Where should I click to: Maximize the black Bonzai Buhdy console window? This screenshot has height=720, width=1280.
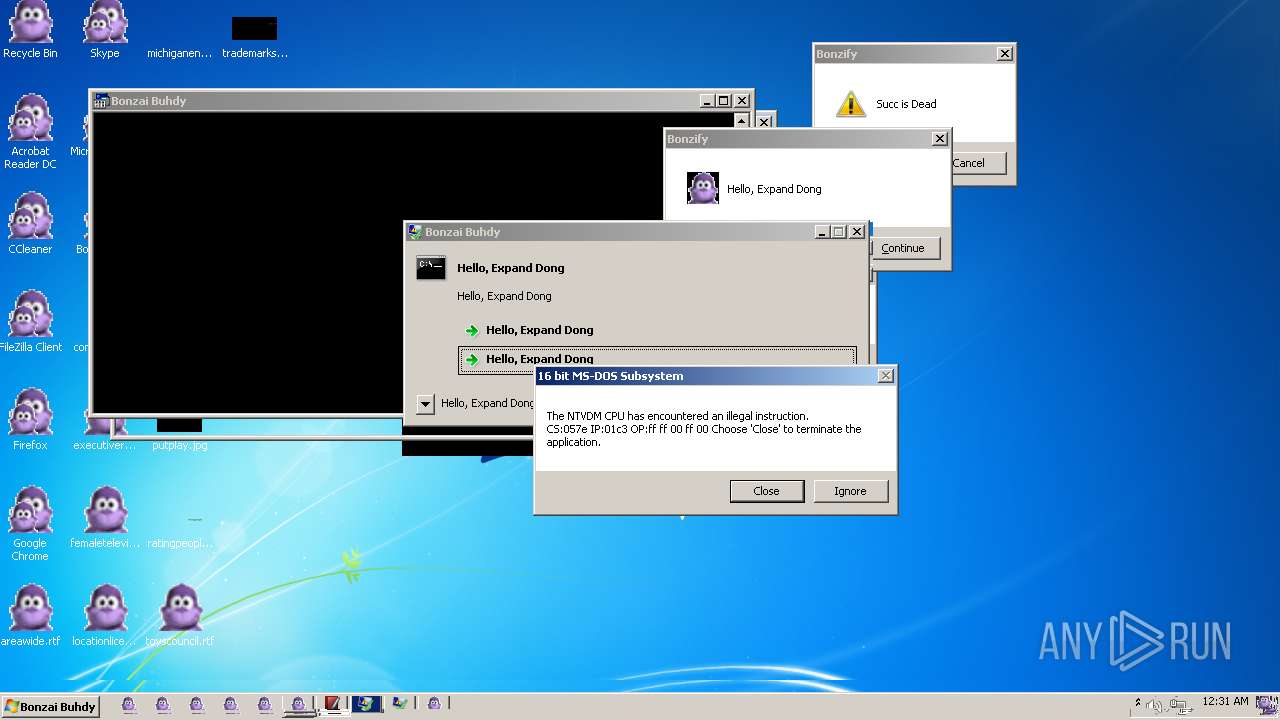(x=724, y=101)
